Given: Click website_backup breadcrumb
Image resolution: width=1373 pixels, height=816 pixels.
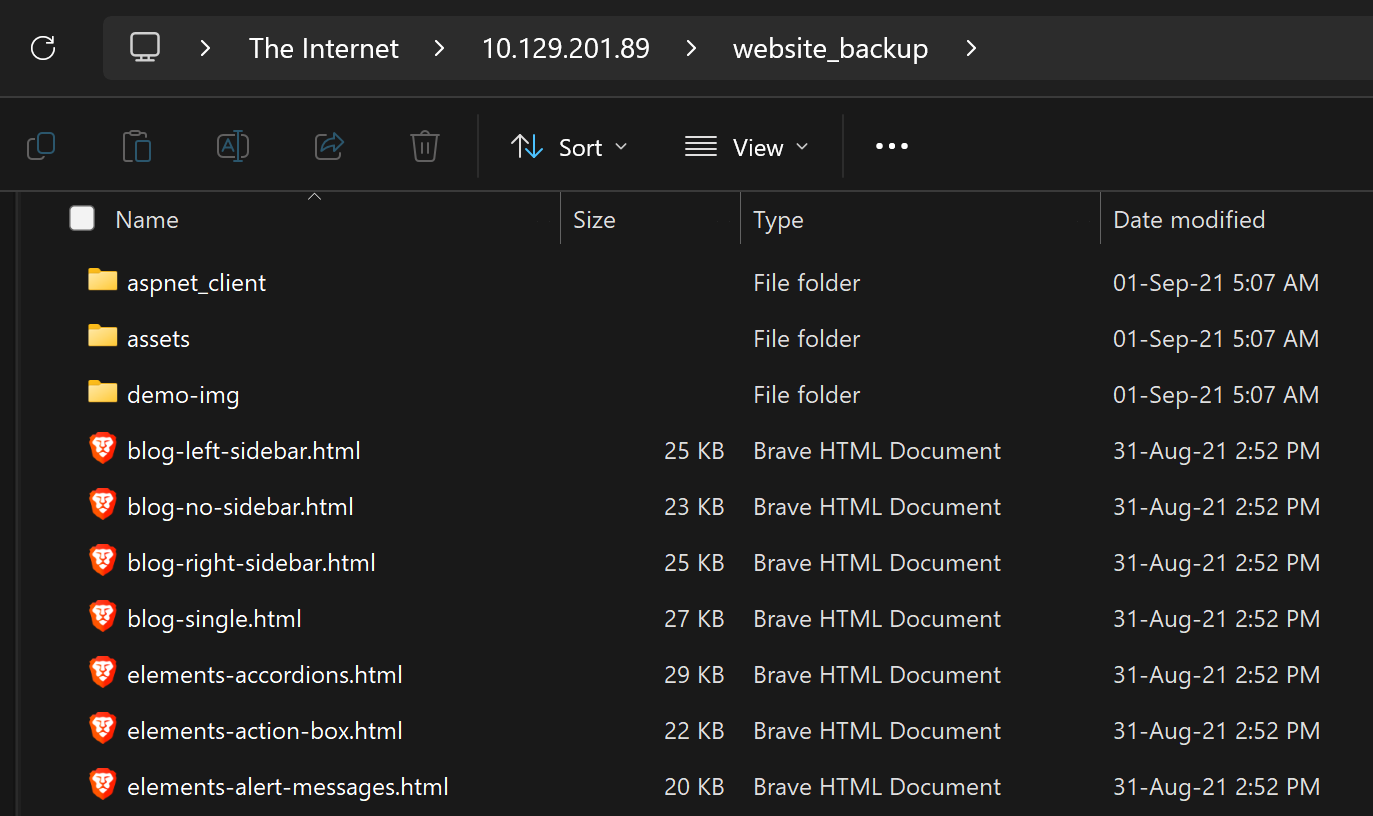Looking at the screenshot, I should [x=830, y=48].
